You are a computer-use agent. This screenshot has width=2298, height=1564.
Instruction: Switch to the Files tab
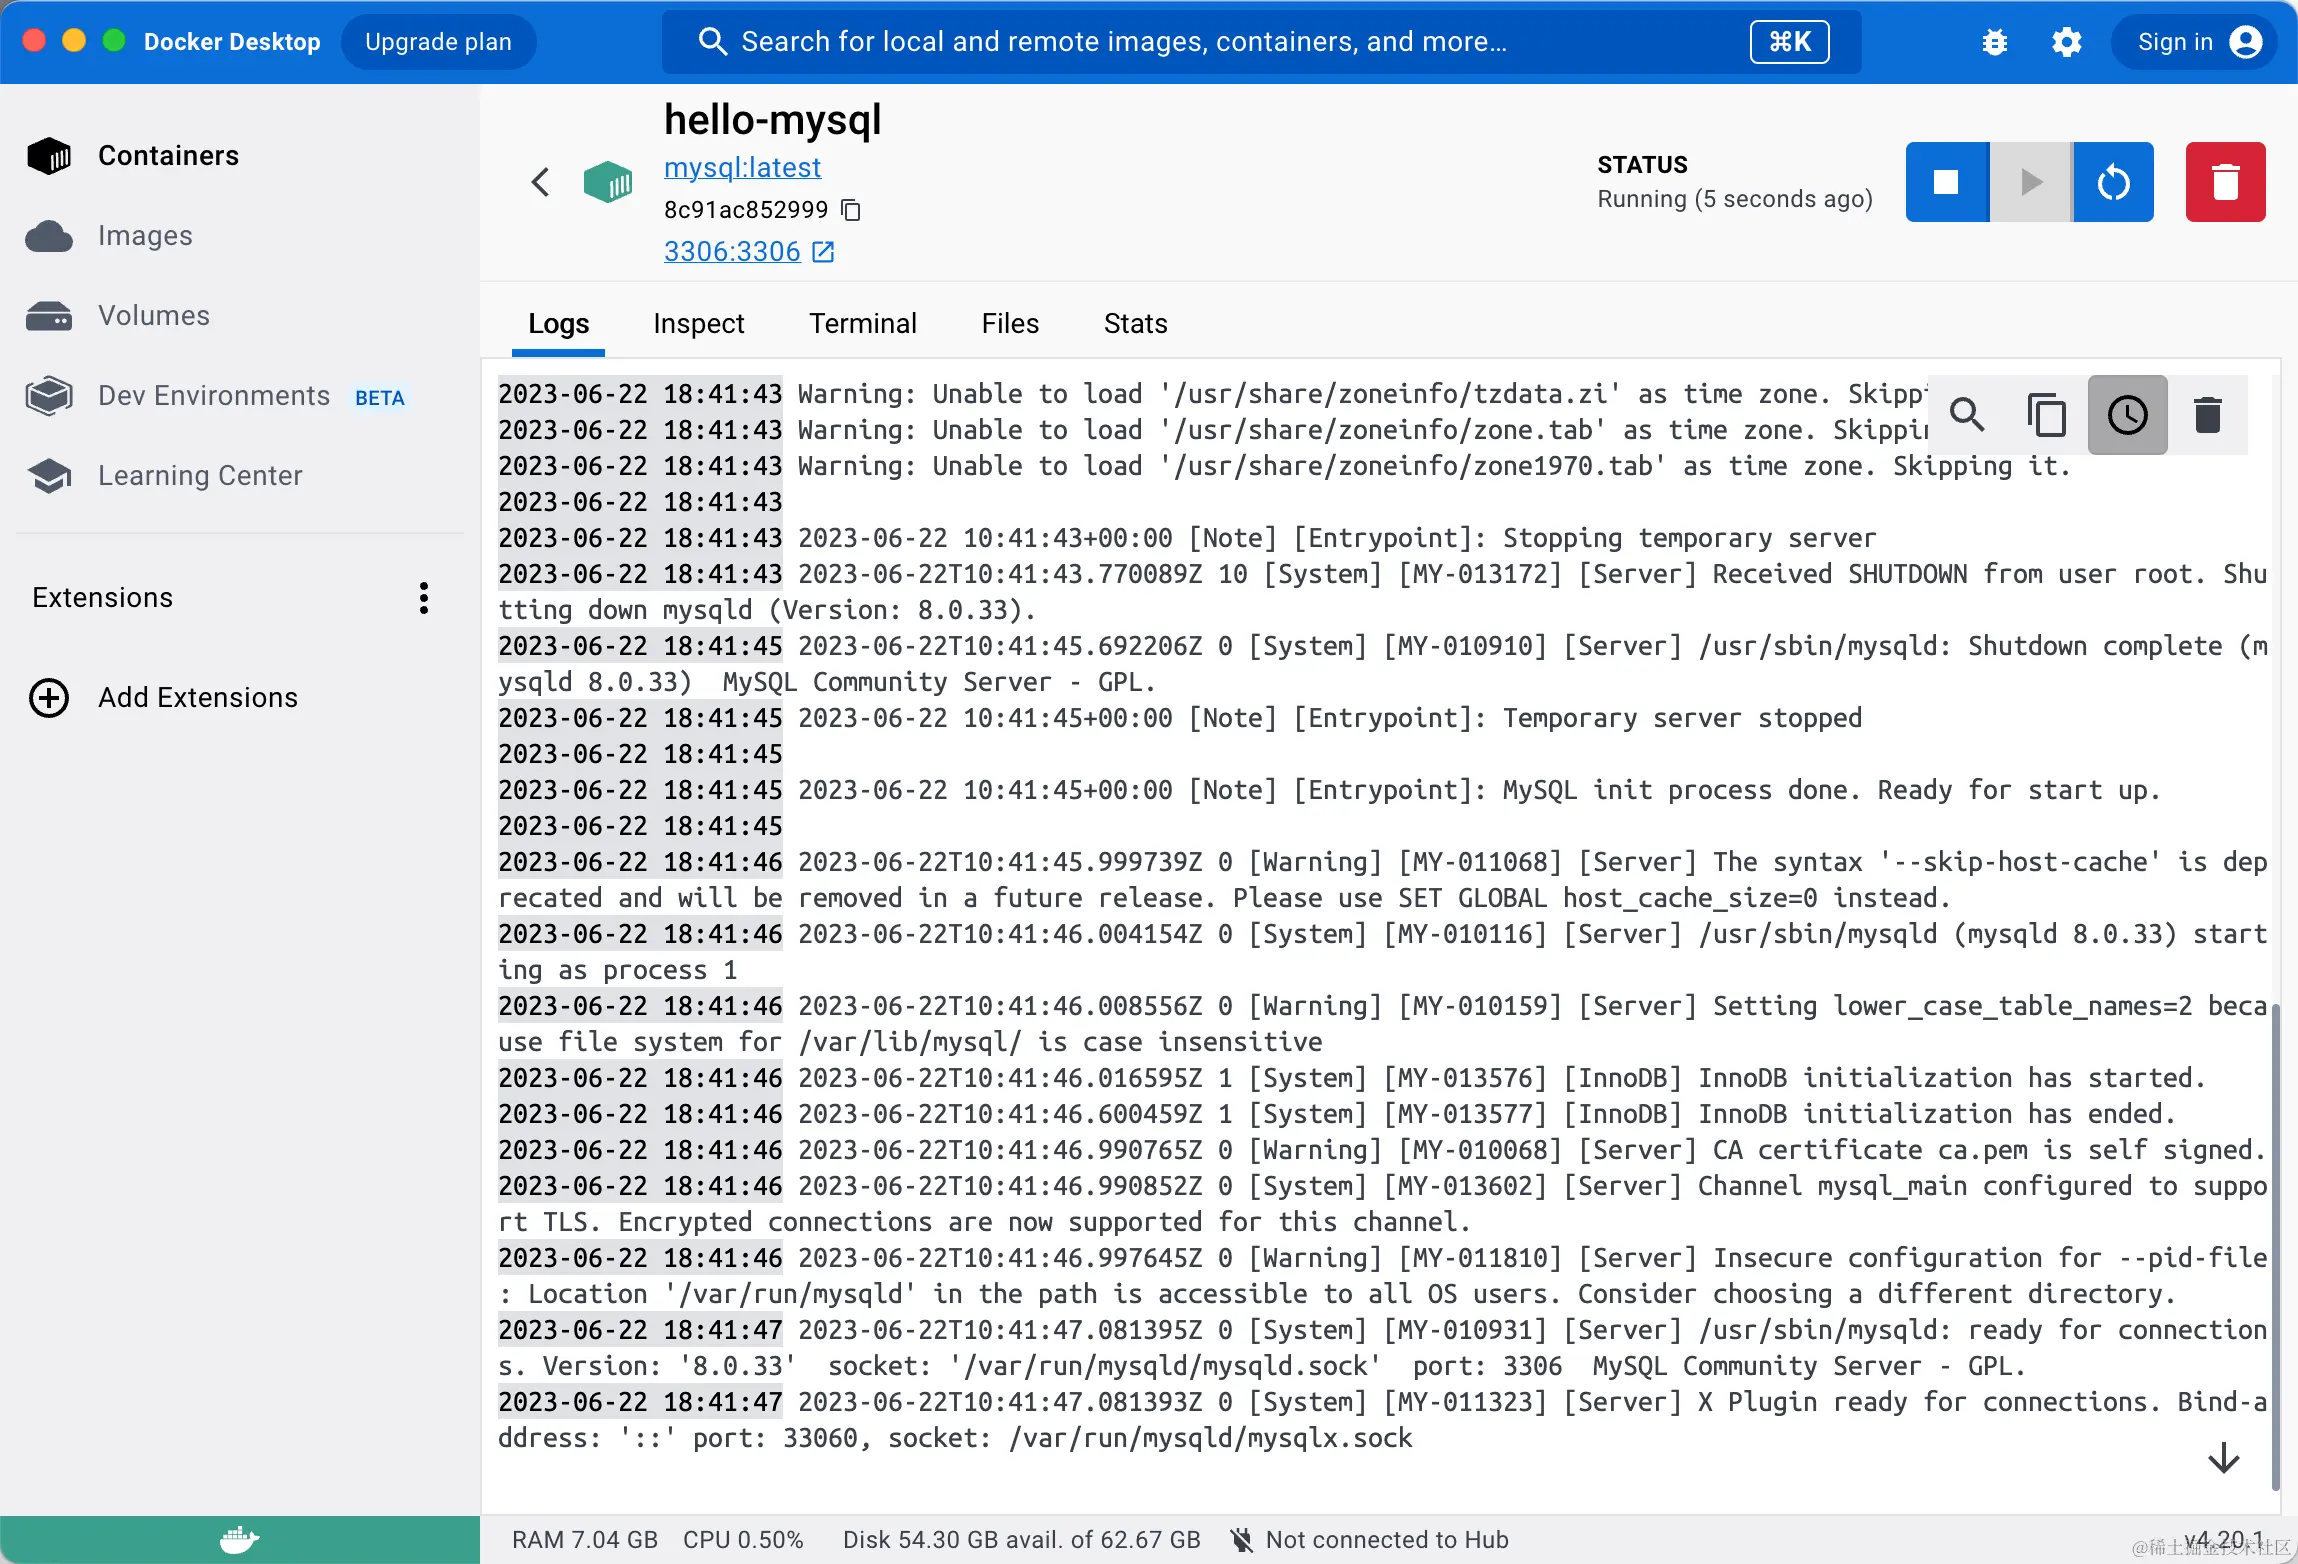pos(1010,324)
